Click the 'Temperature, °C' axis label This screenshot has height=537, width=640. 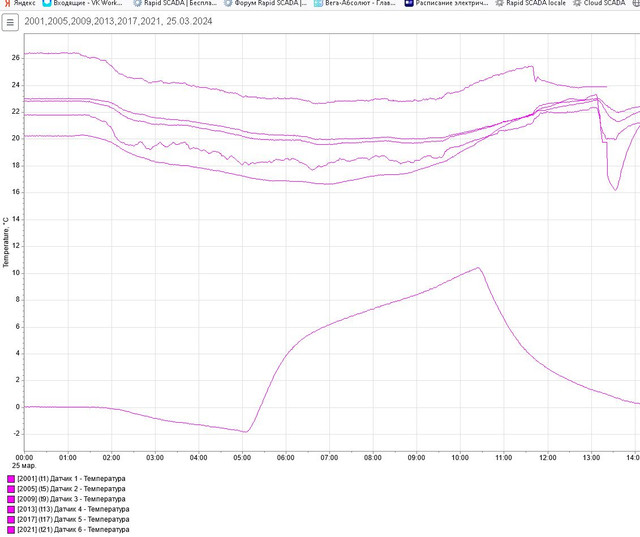[x=6, y=242]
